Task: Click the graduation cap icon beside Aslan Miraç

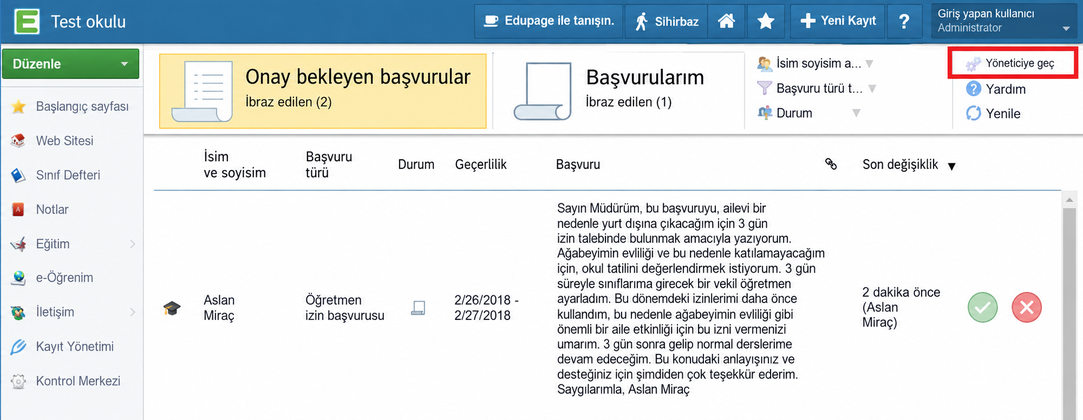Action: (x=171, y=308)
